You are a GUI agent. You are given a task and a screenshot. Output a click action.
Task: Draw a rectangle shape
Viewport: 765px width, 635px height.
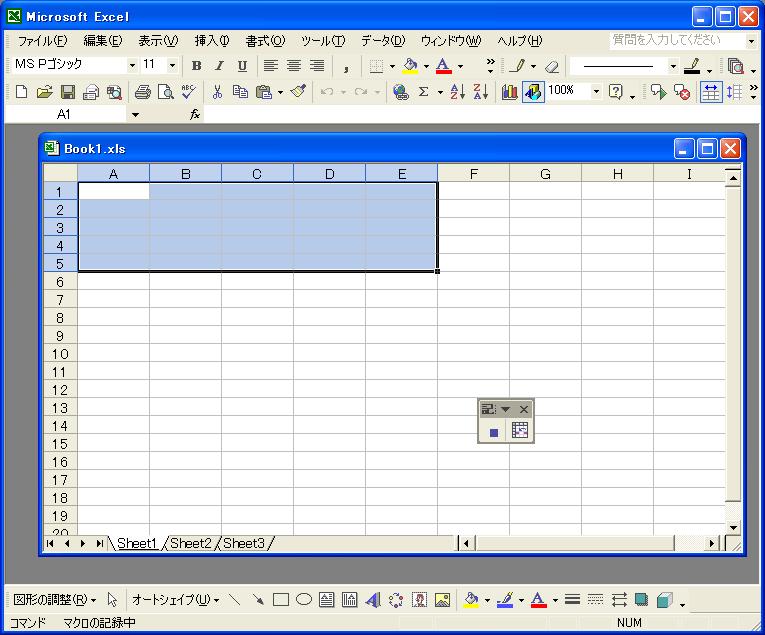coord(281,599)
